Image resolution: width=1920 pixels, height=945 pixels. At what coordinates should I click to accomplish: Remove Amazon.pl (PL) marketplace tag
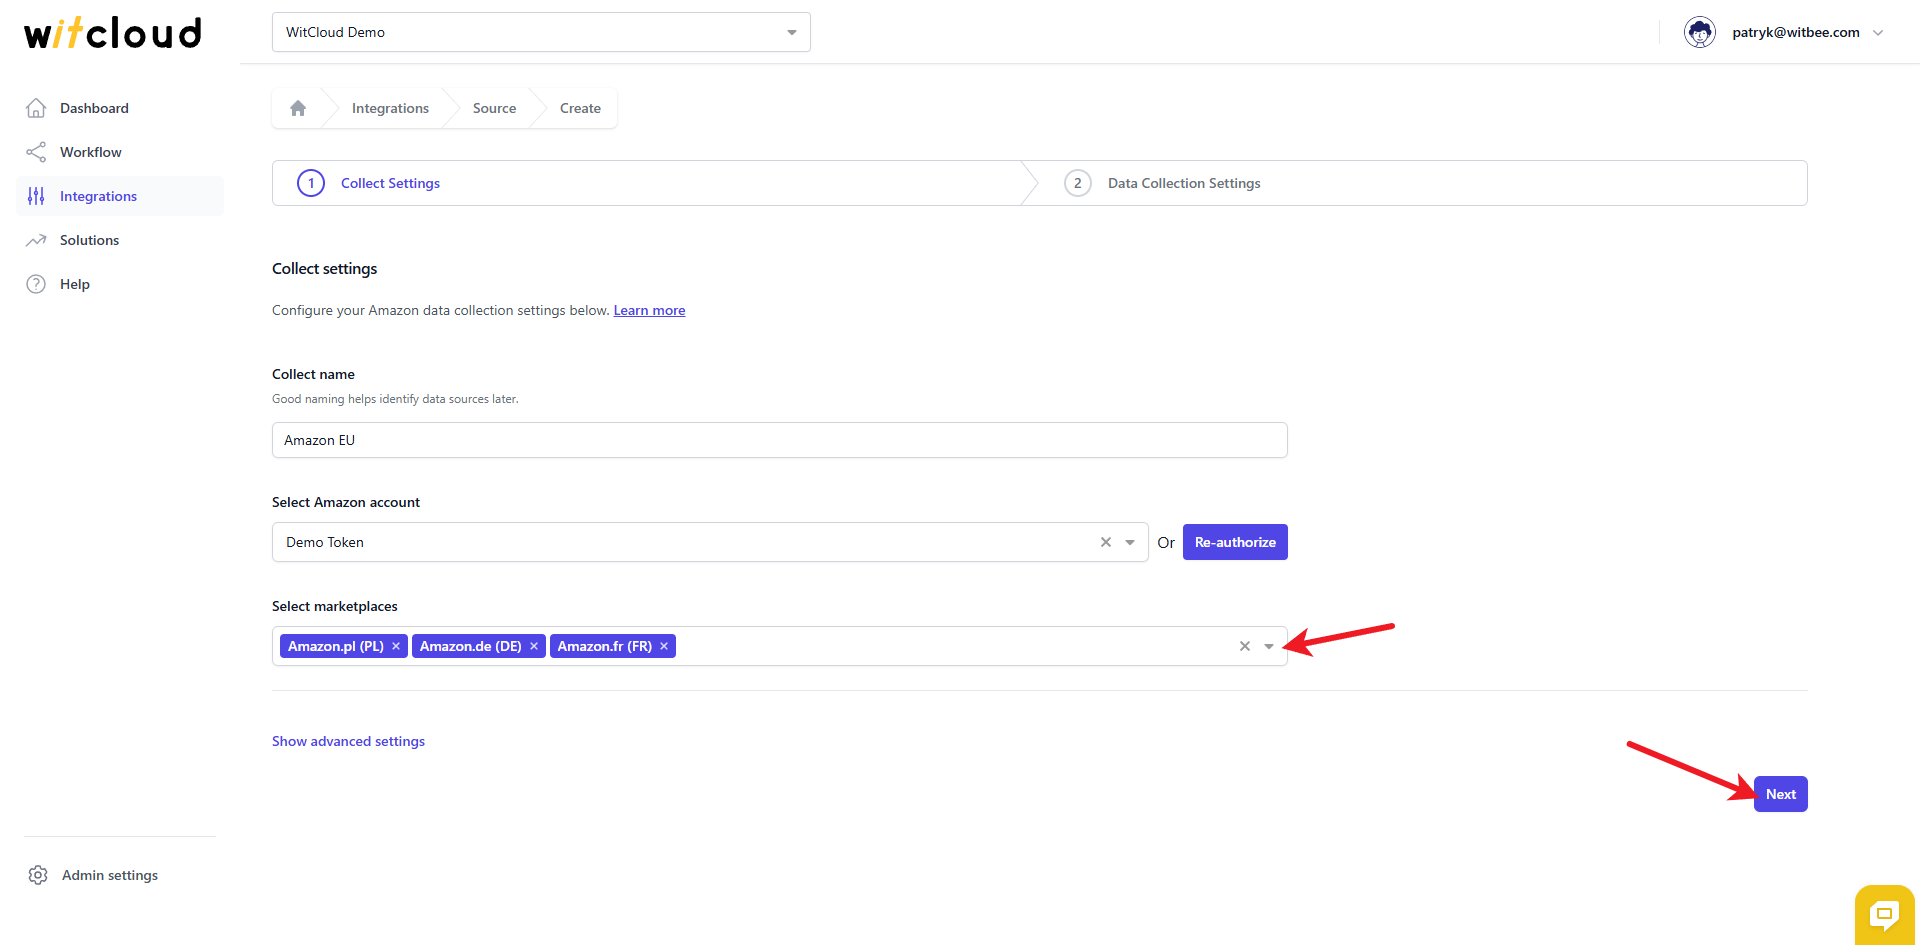[x=396, y=646]
